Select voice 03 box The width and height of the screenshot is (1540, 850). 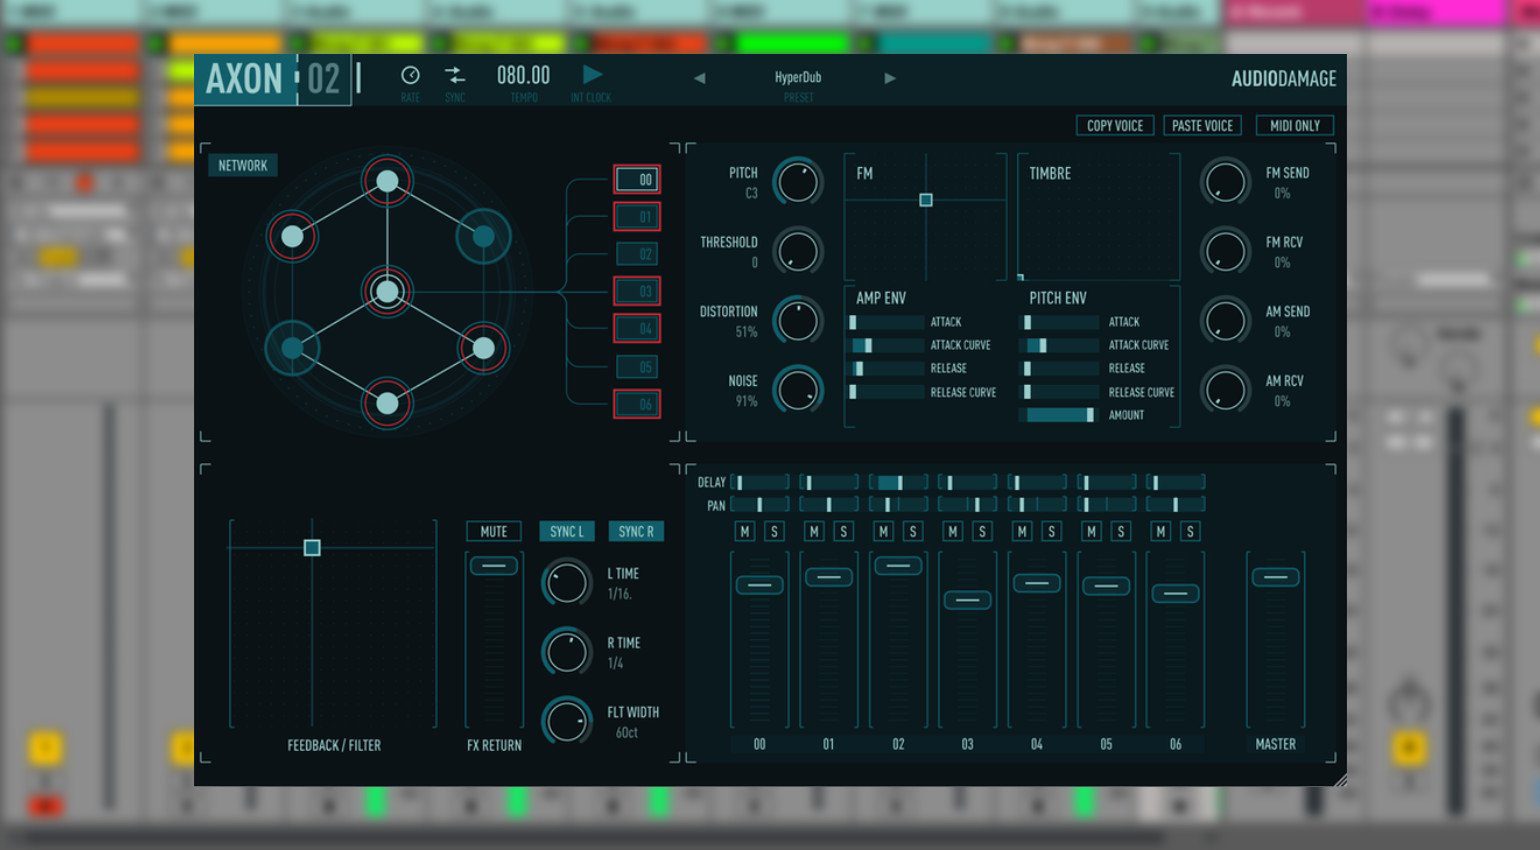(x=637, y=291)
